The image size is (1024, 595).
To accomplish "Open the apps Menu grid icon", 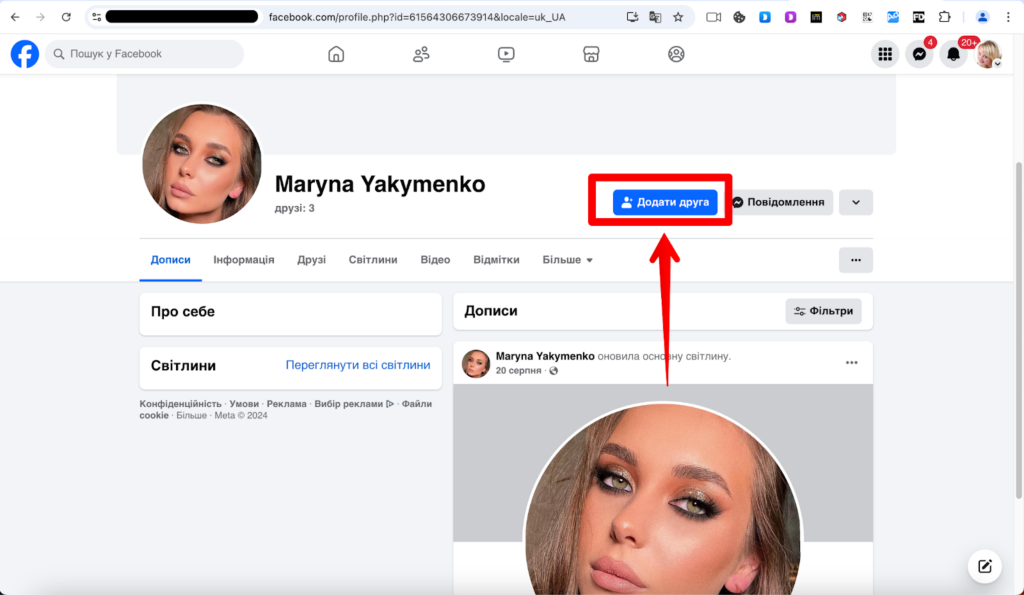I will pyautogui.click(x=884, y=54).
